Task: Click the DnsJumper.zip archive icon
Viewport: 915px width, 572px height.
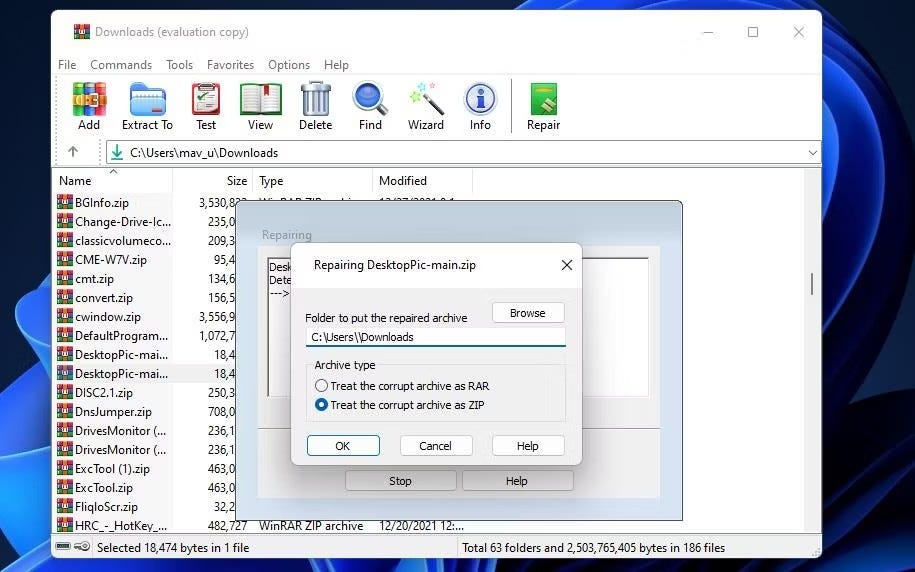Action: [65, 411]
